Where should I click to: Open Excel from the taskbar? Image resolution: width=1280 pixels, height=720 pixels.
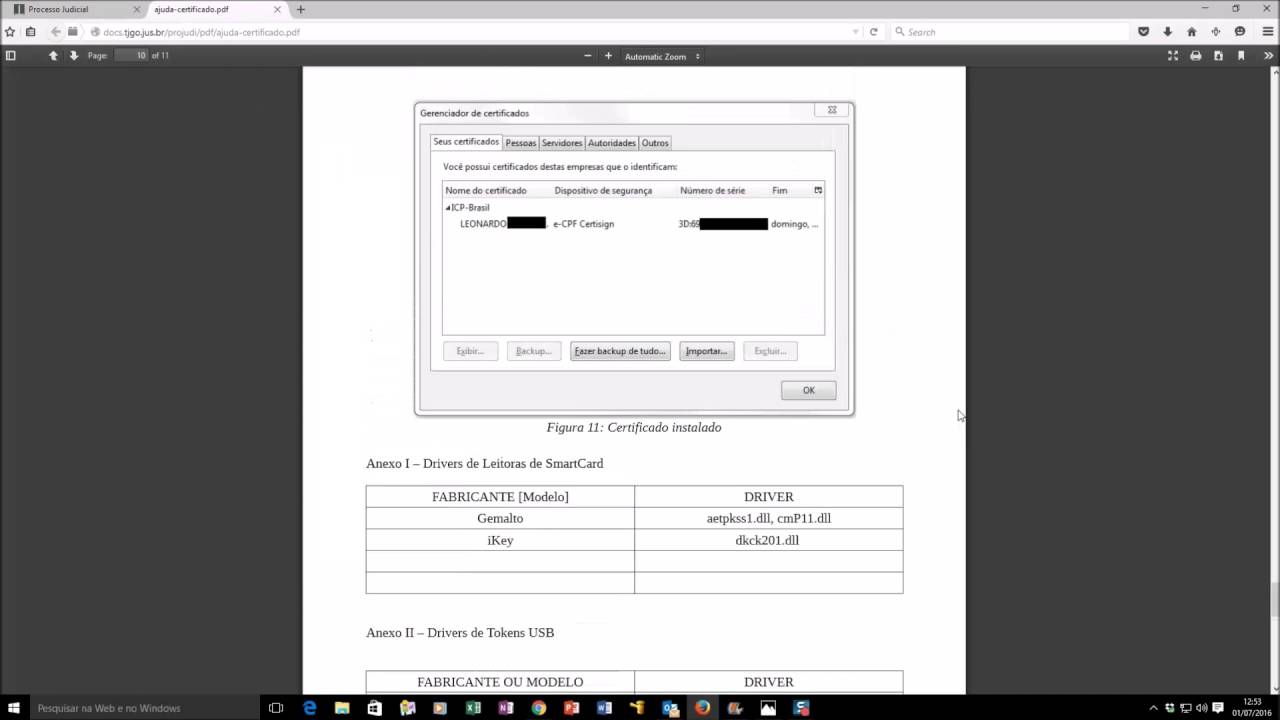pyautogui.click(x=473, y=708)
